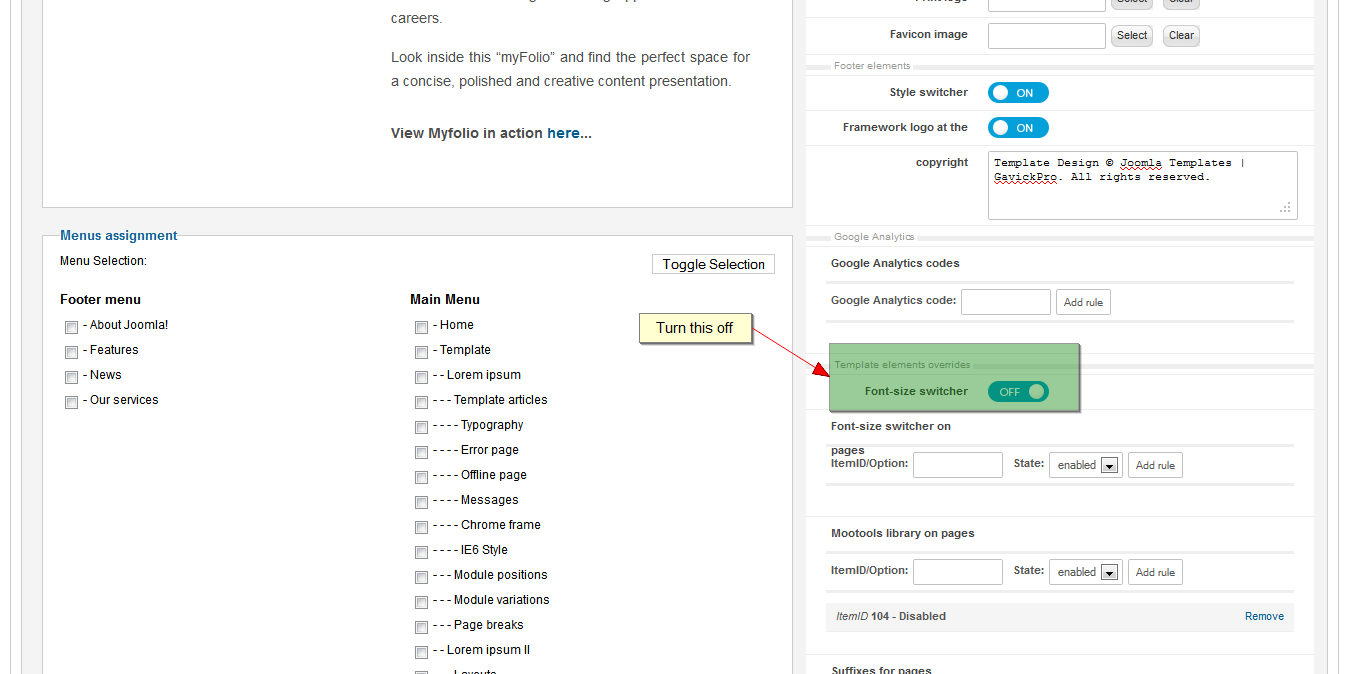Screen dimensions: 1349x674
Task: Open Font-size switcher State dropdown
Action: [1085, 465]
